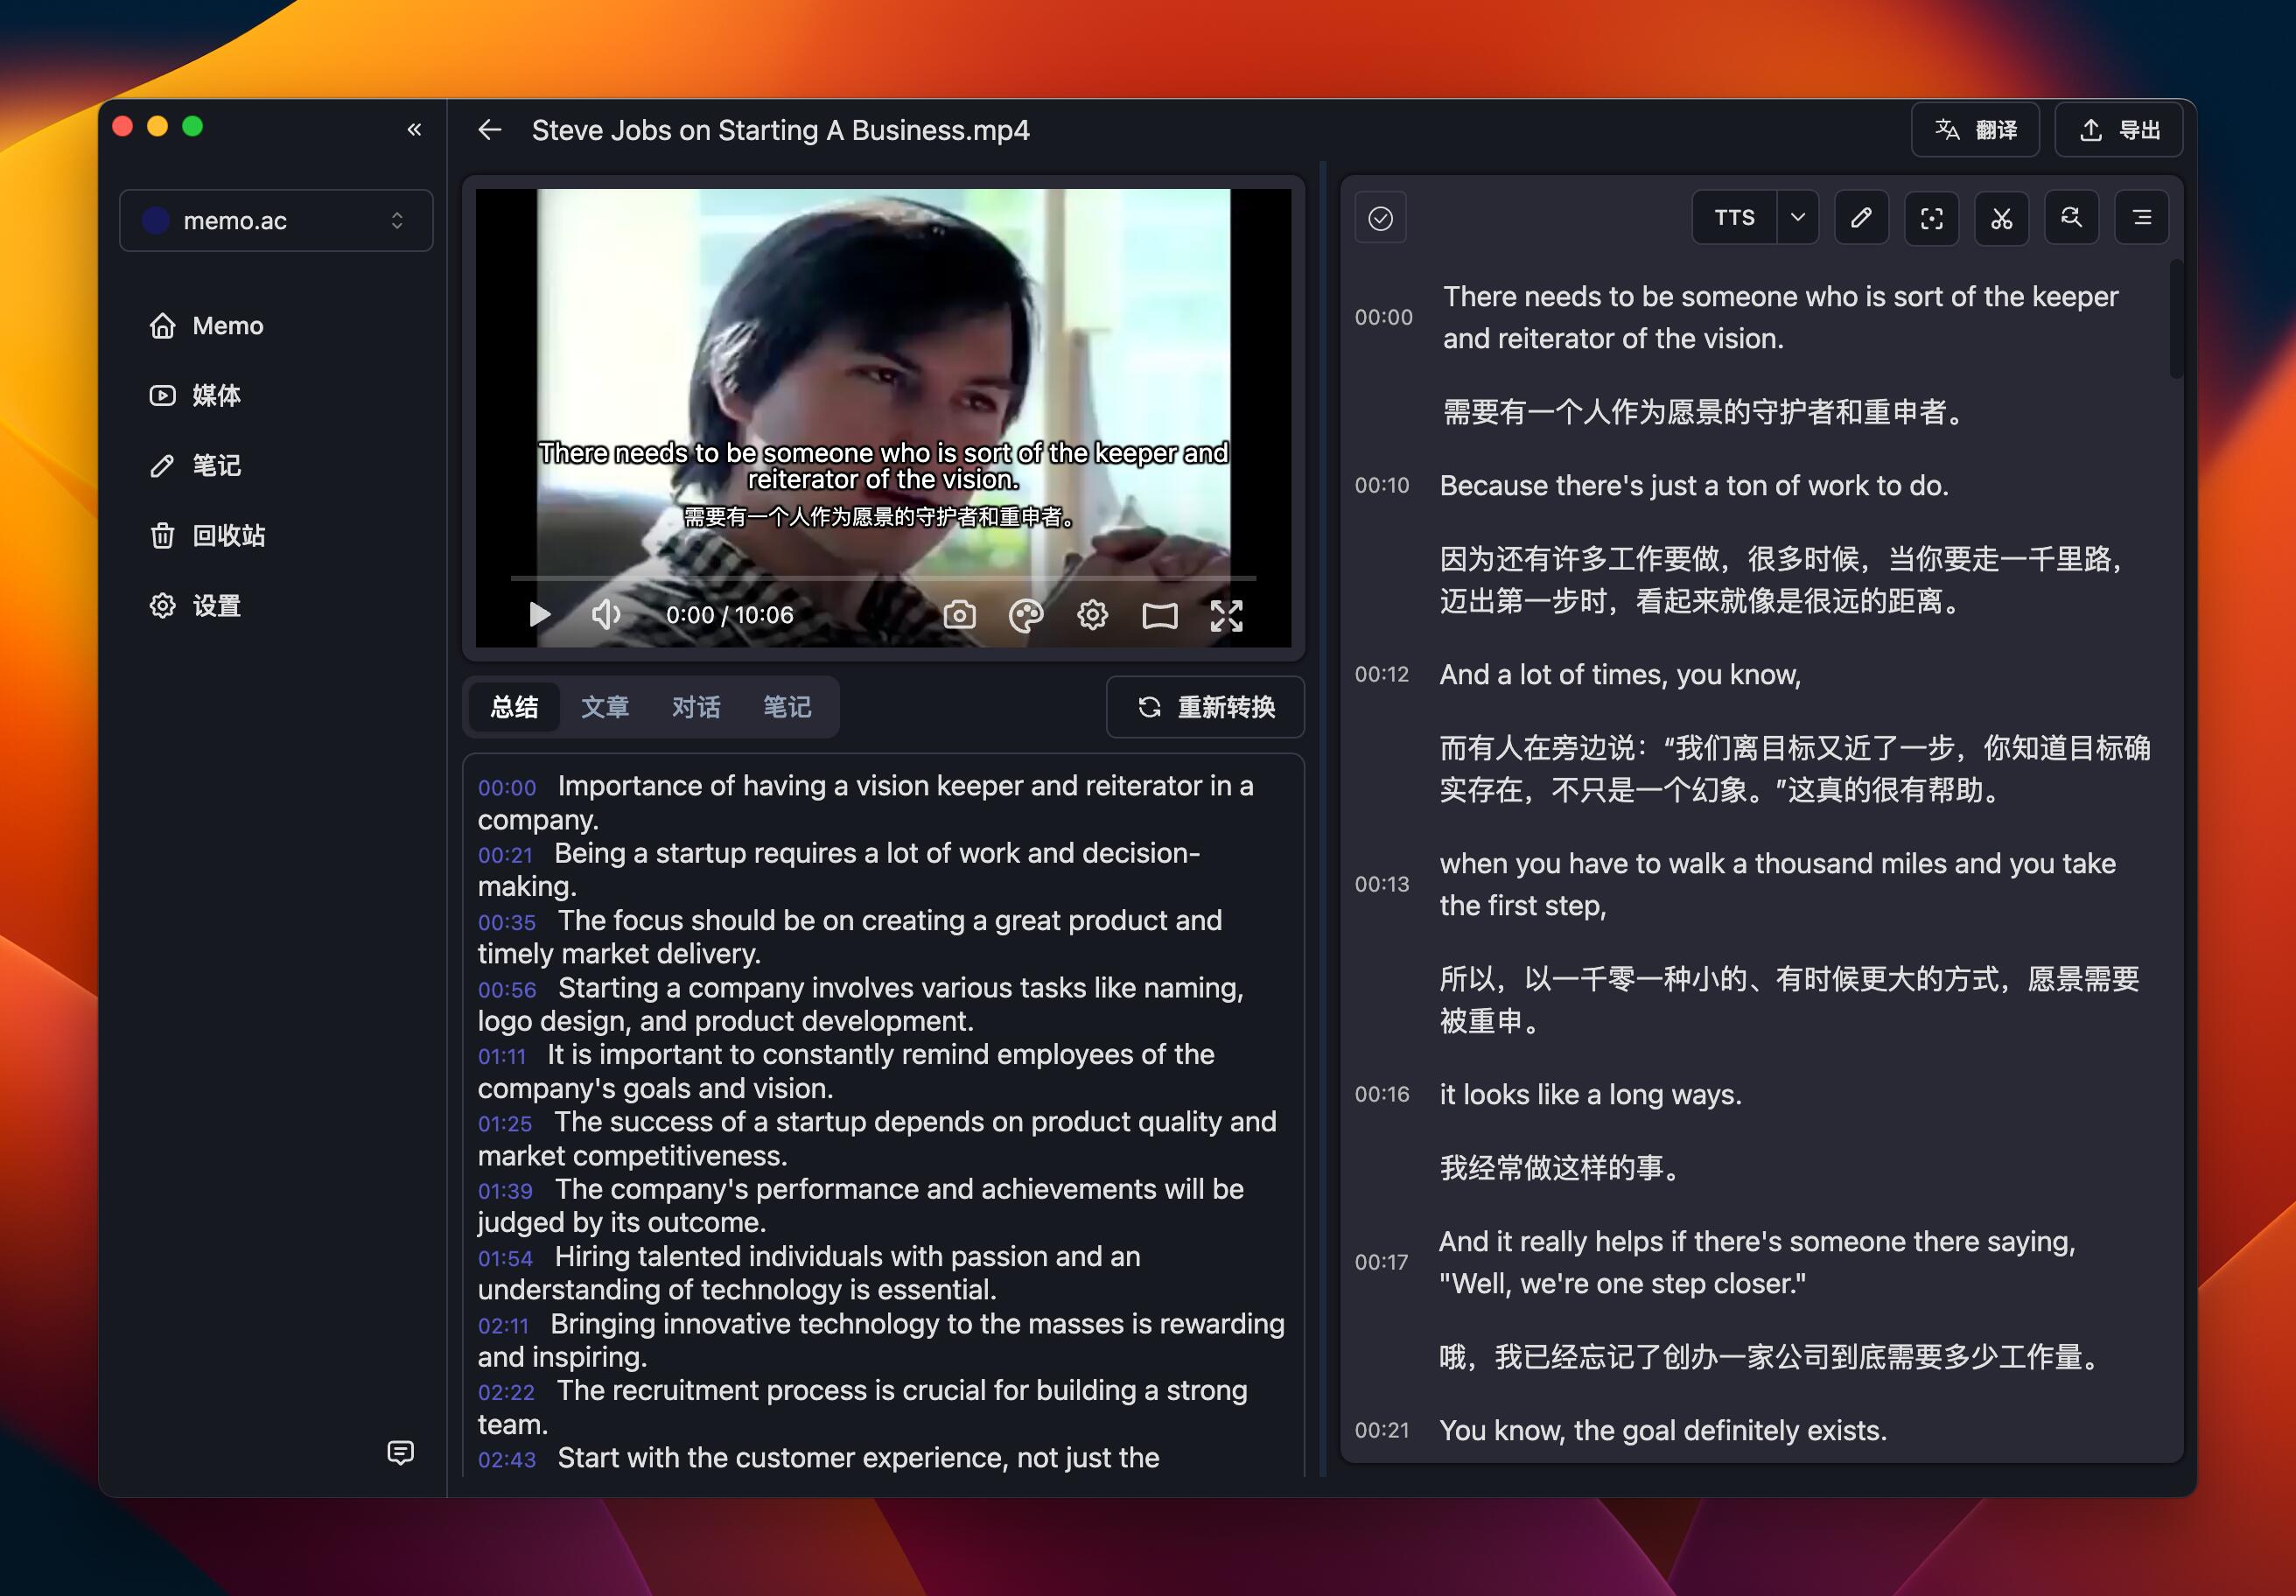Expand the TTS dropdown arrow

coord(1797,218)
